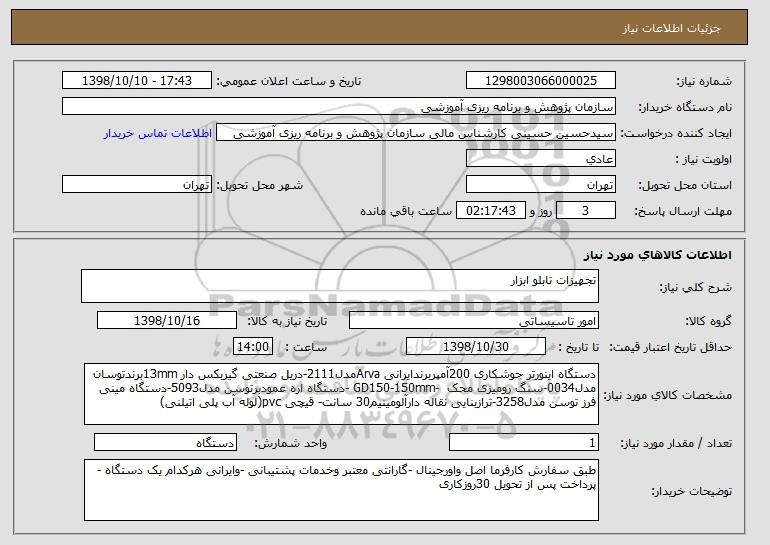Click the شهر محل تحویل label
This screenshot has height=545, width=770.
260,186
